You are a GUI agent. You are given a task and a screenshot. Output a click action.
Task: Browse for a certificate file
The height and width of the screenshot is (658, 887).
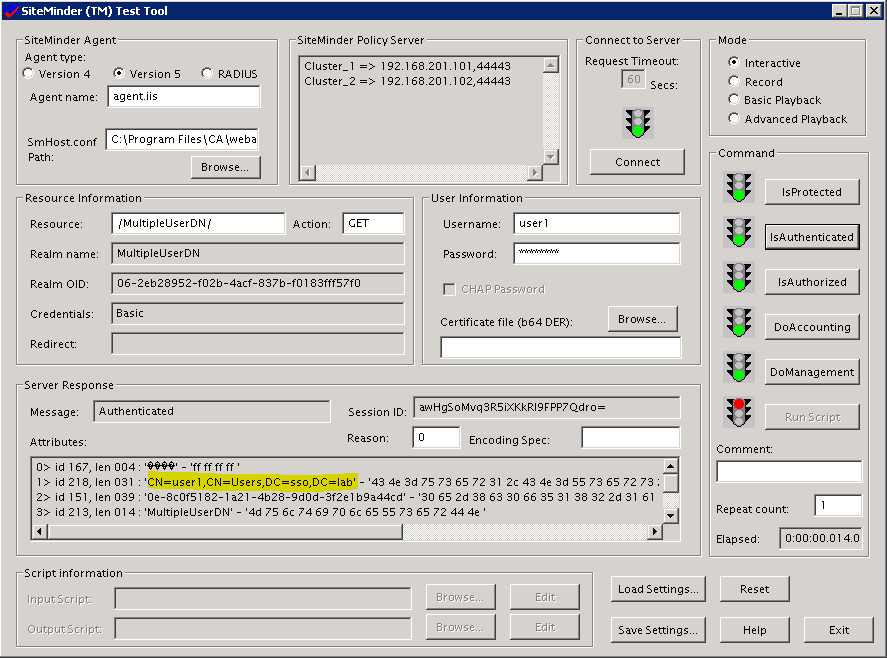coord(643,319)
